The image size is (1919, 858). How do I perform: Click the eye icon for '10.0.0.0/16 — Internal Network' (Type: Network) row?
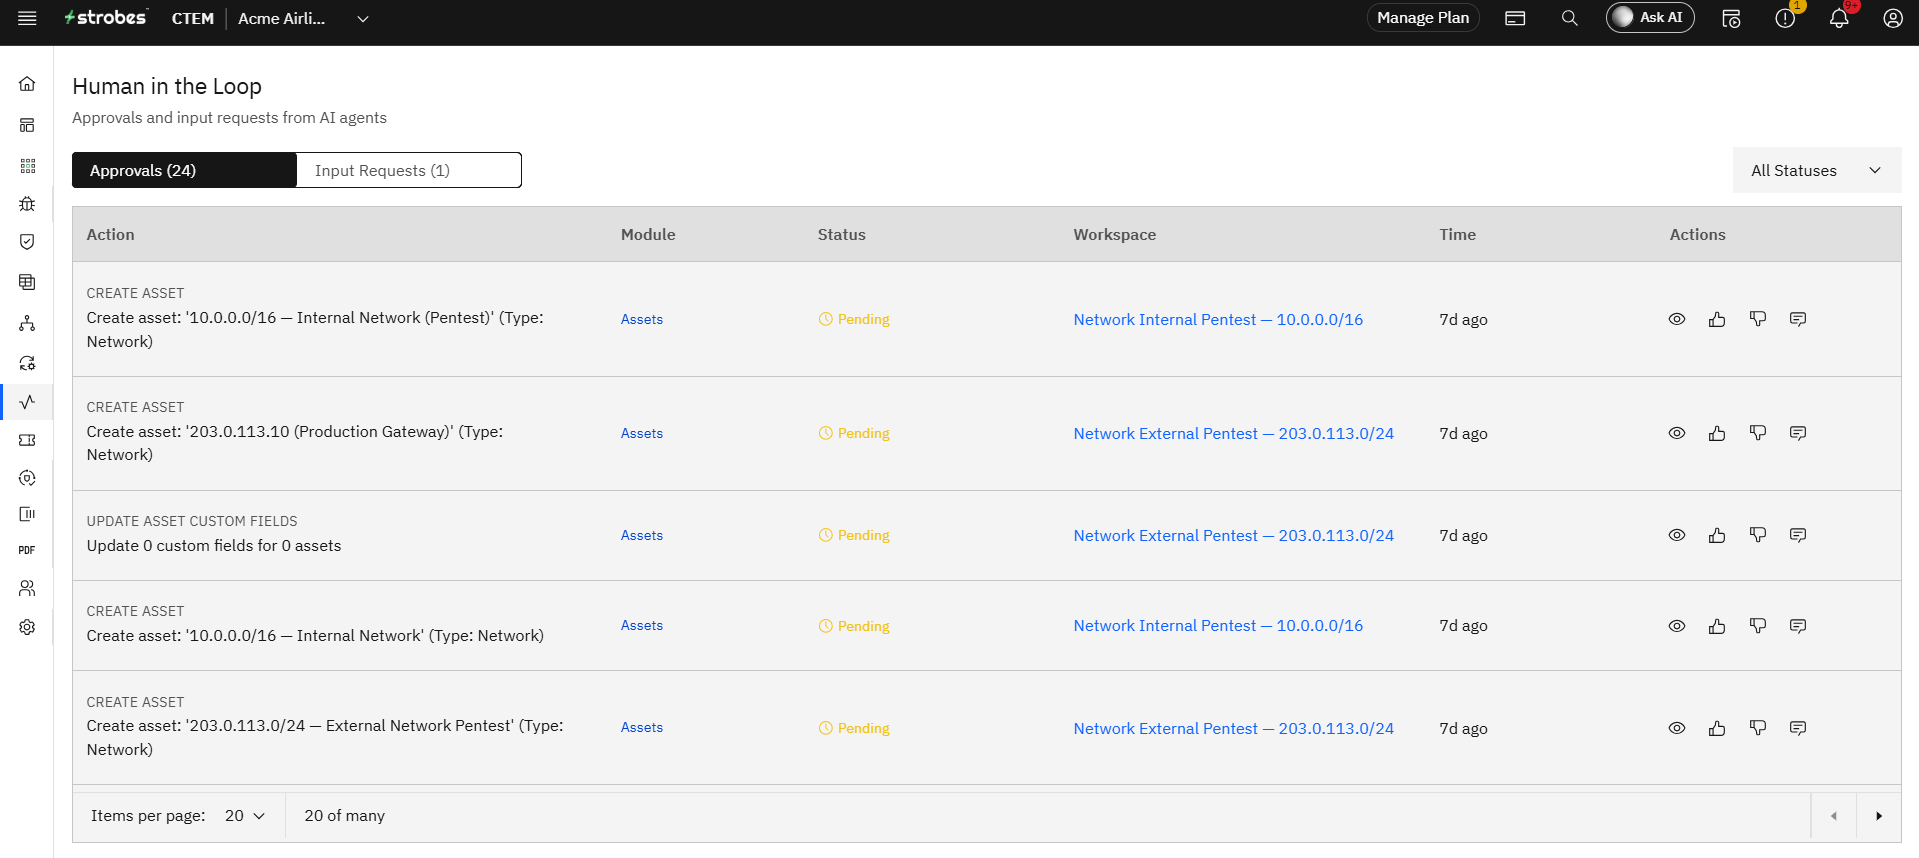[1677, 626]
